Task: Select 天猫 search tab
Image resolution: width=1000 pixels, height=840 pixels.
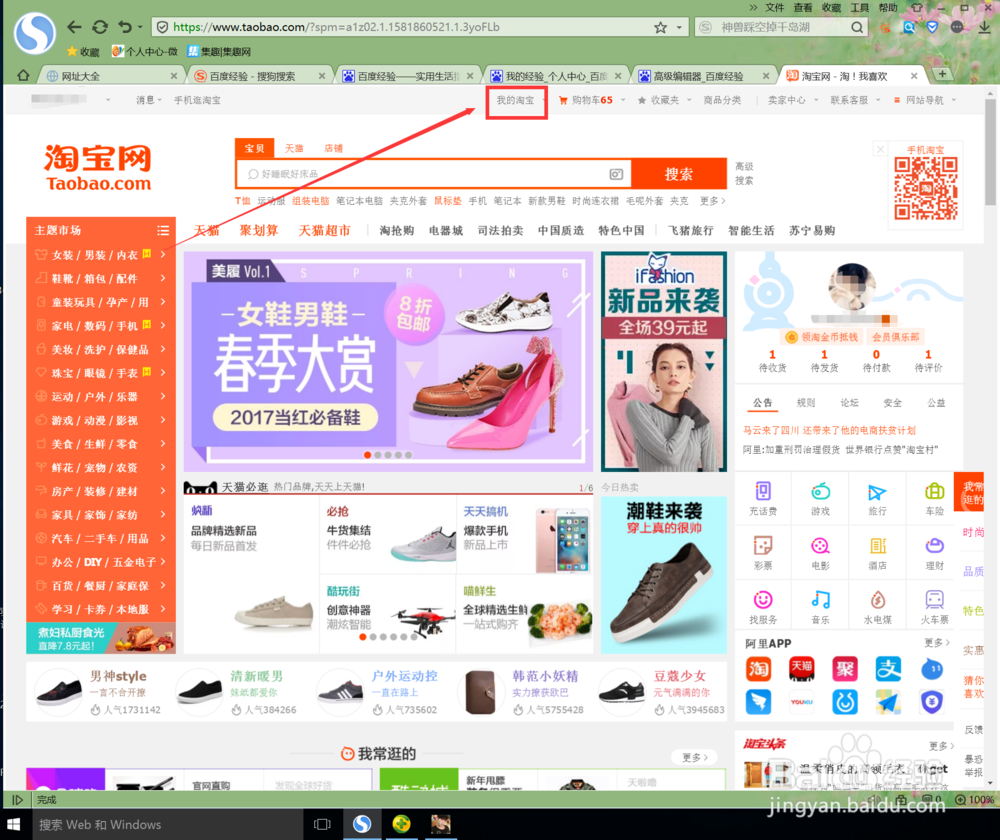Action: (294, 148)
